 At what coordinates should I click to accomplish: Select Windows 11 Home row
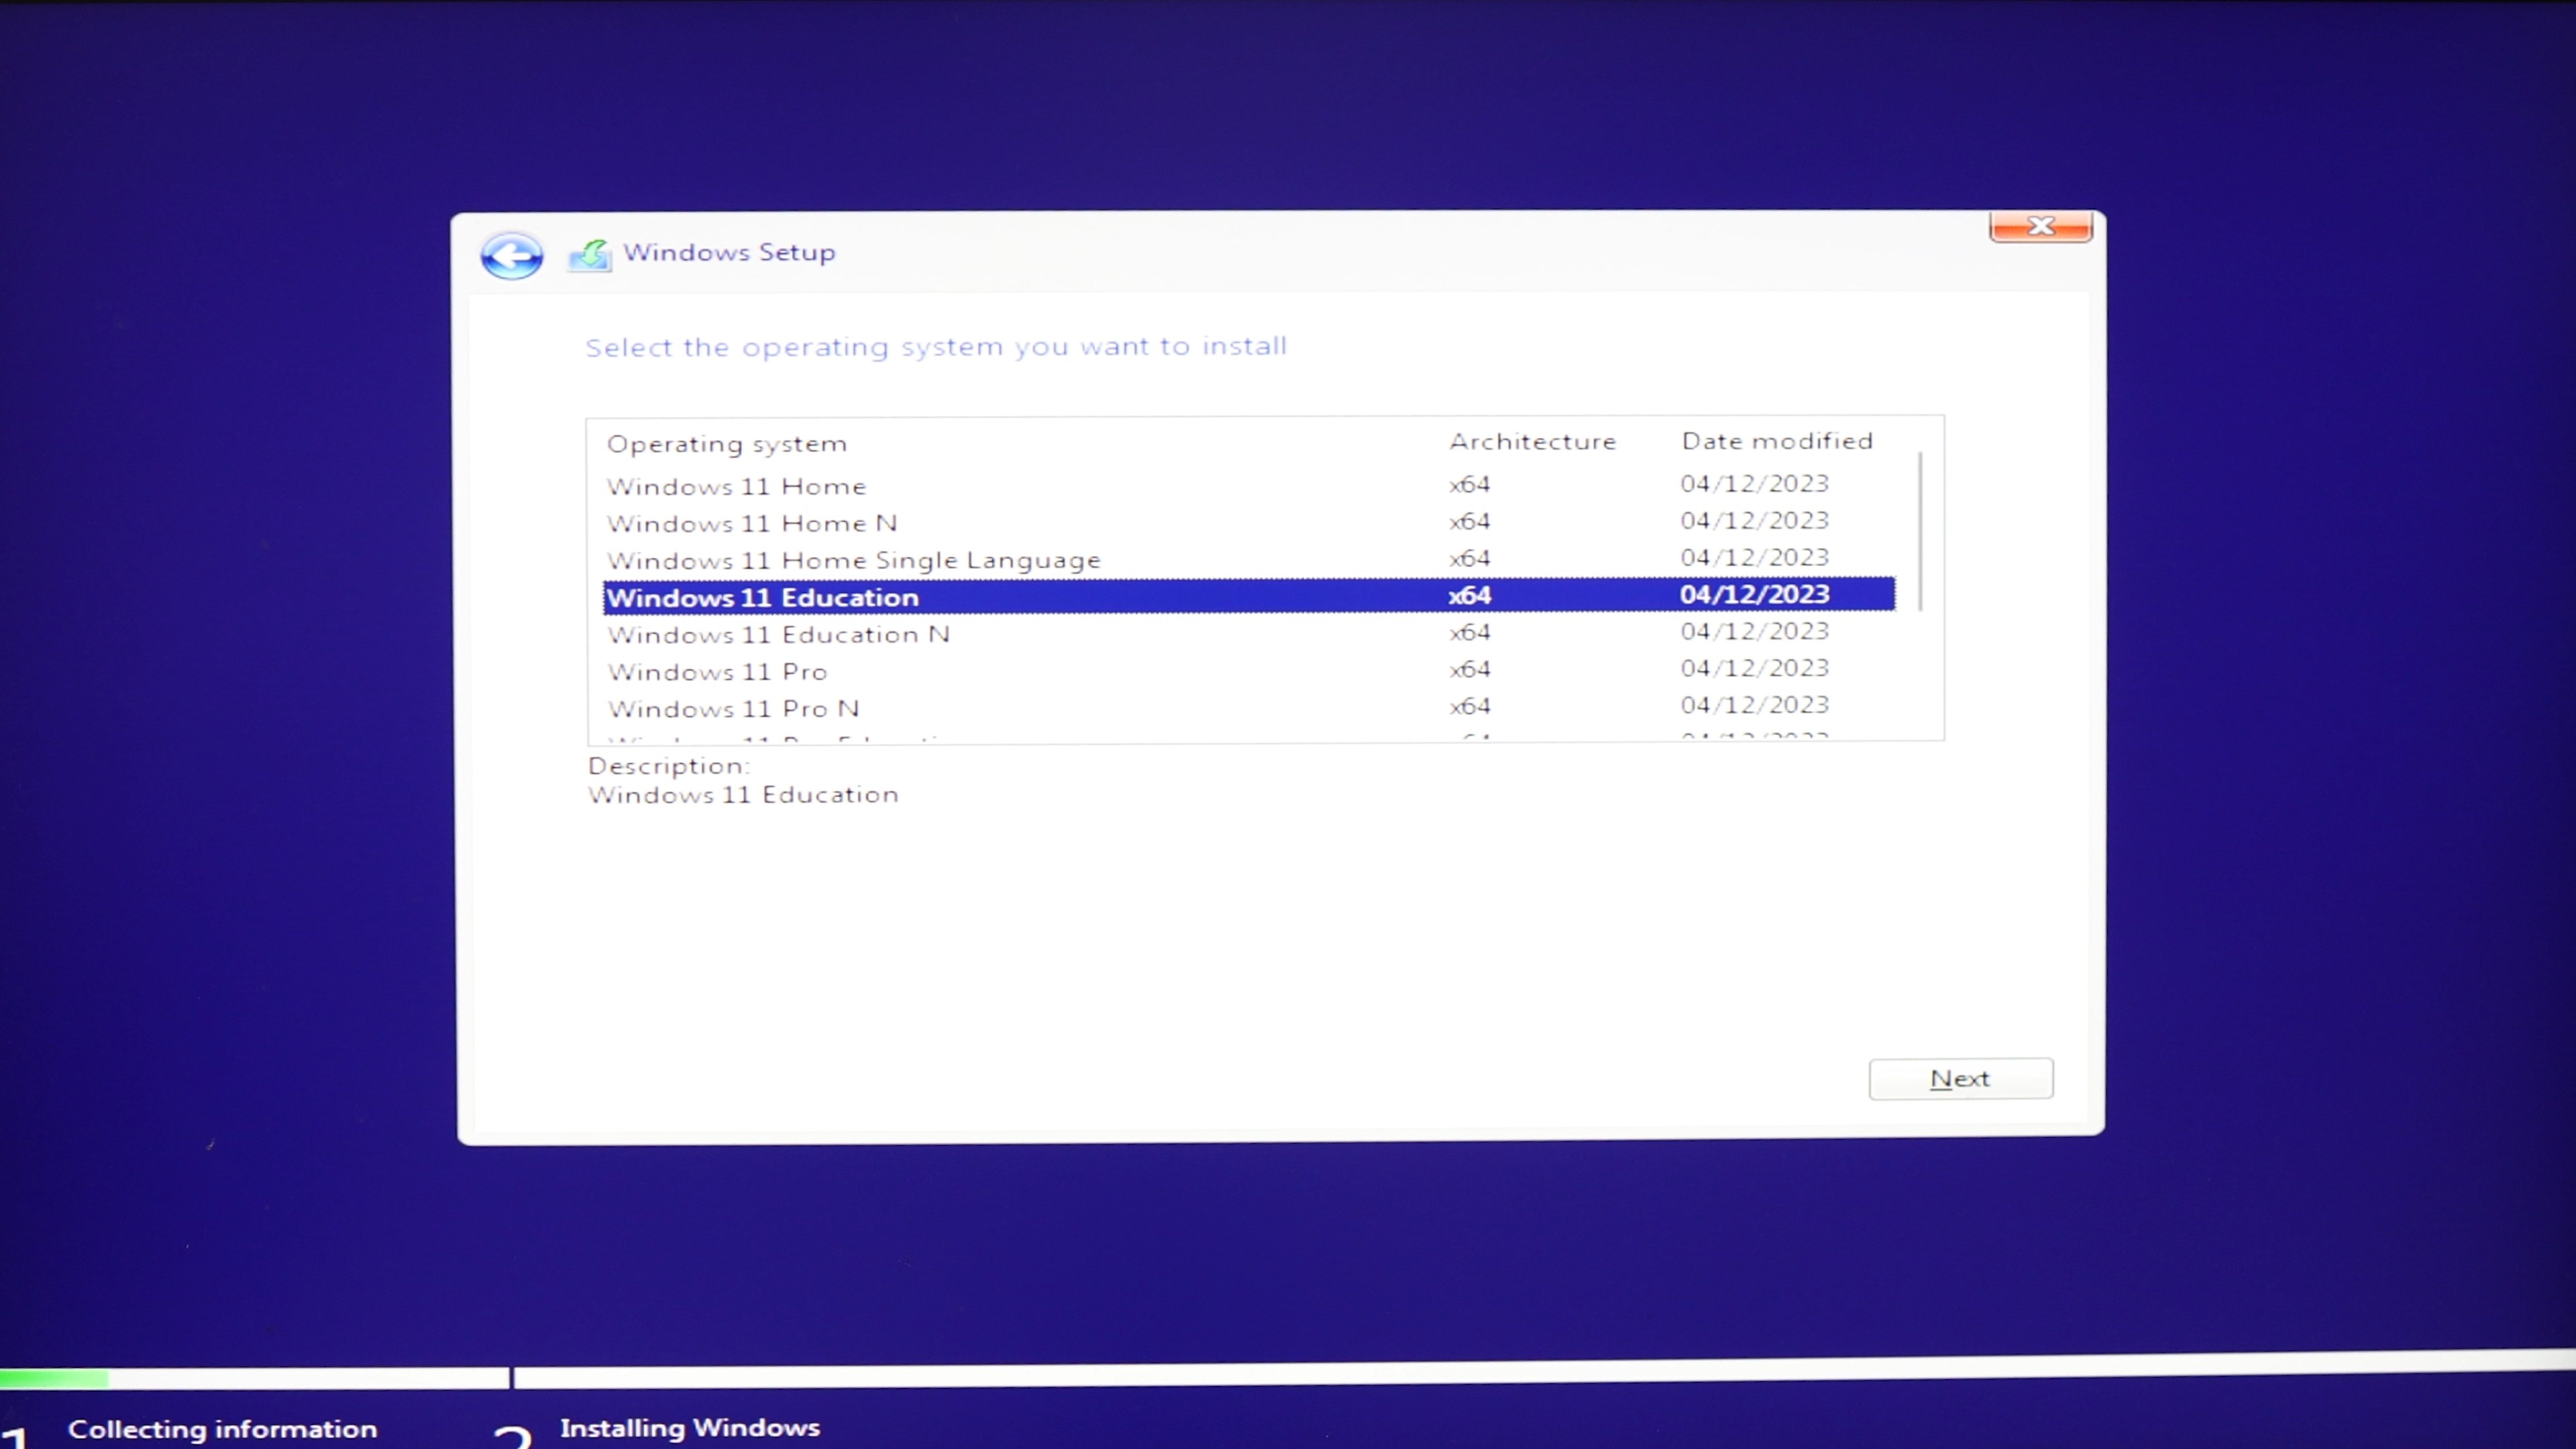pos(1249,485)
